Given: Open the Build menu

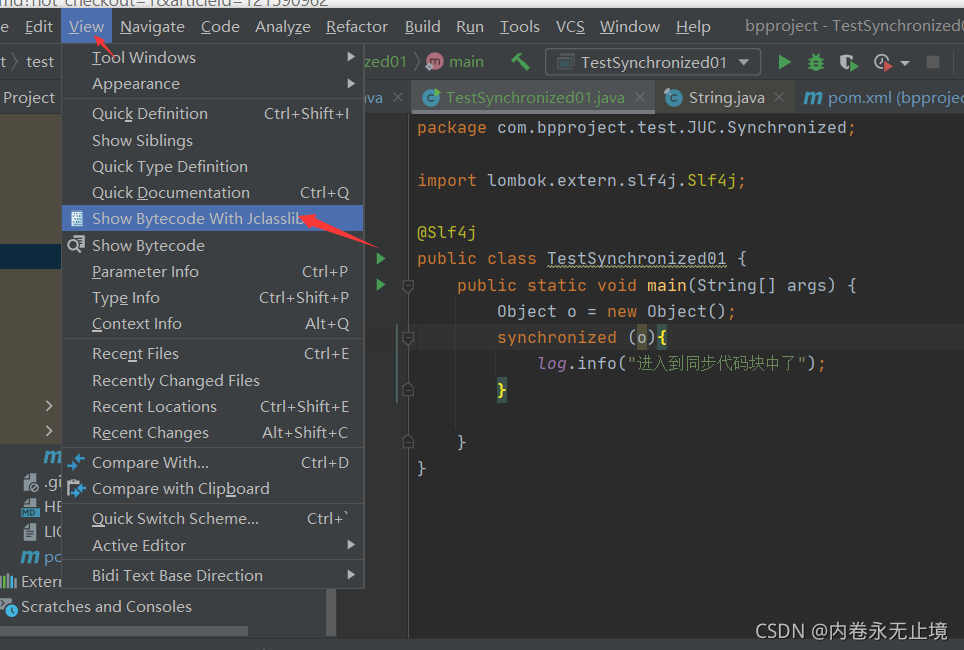Looking at the screenshot, I should [422, 26].
